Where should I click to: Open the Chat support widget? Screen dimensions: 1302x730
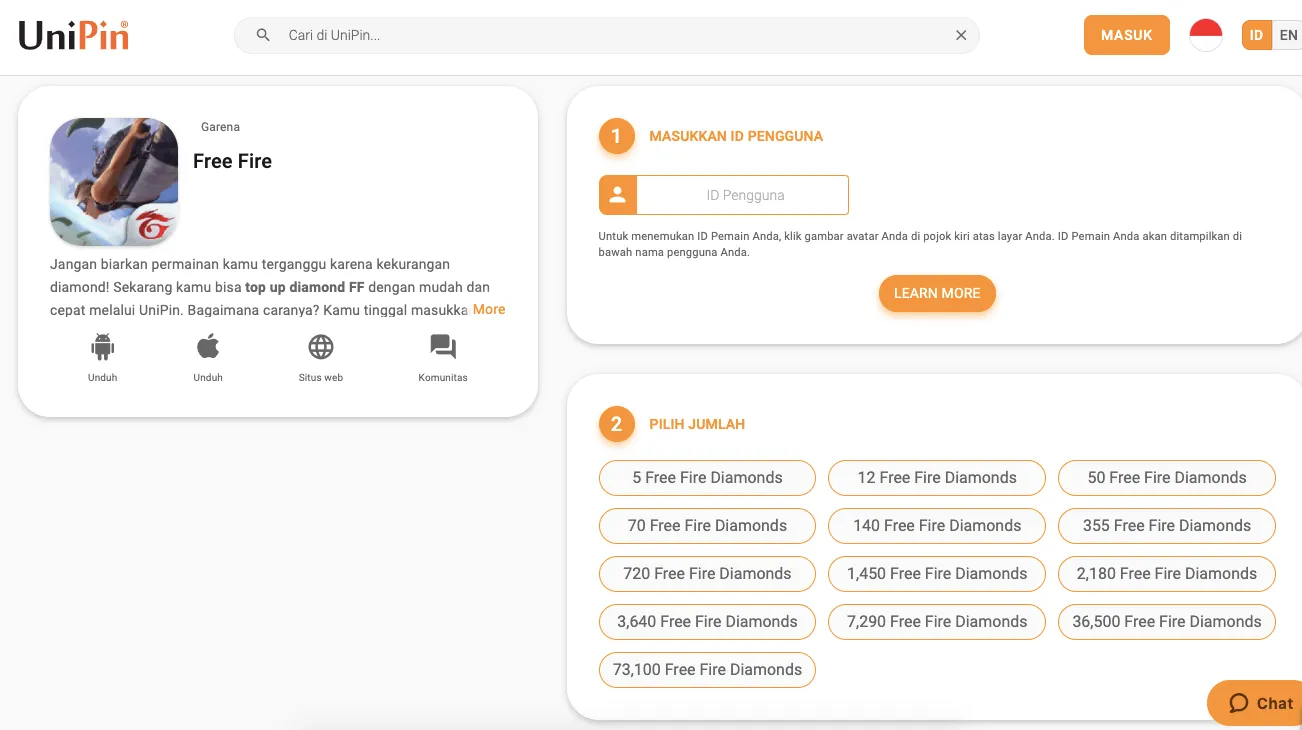click(x=1260, y=703)
